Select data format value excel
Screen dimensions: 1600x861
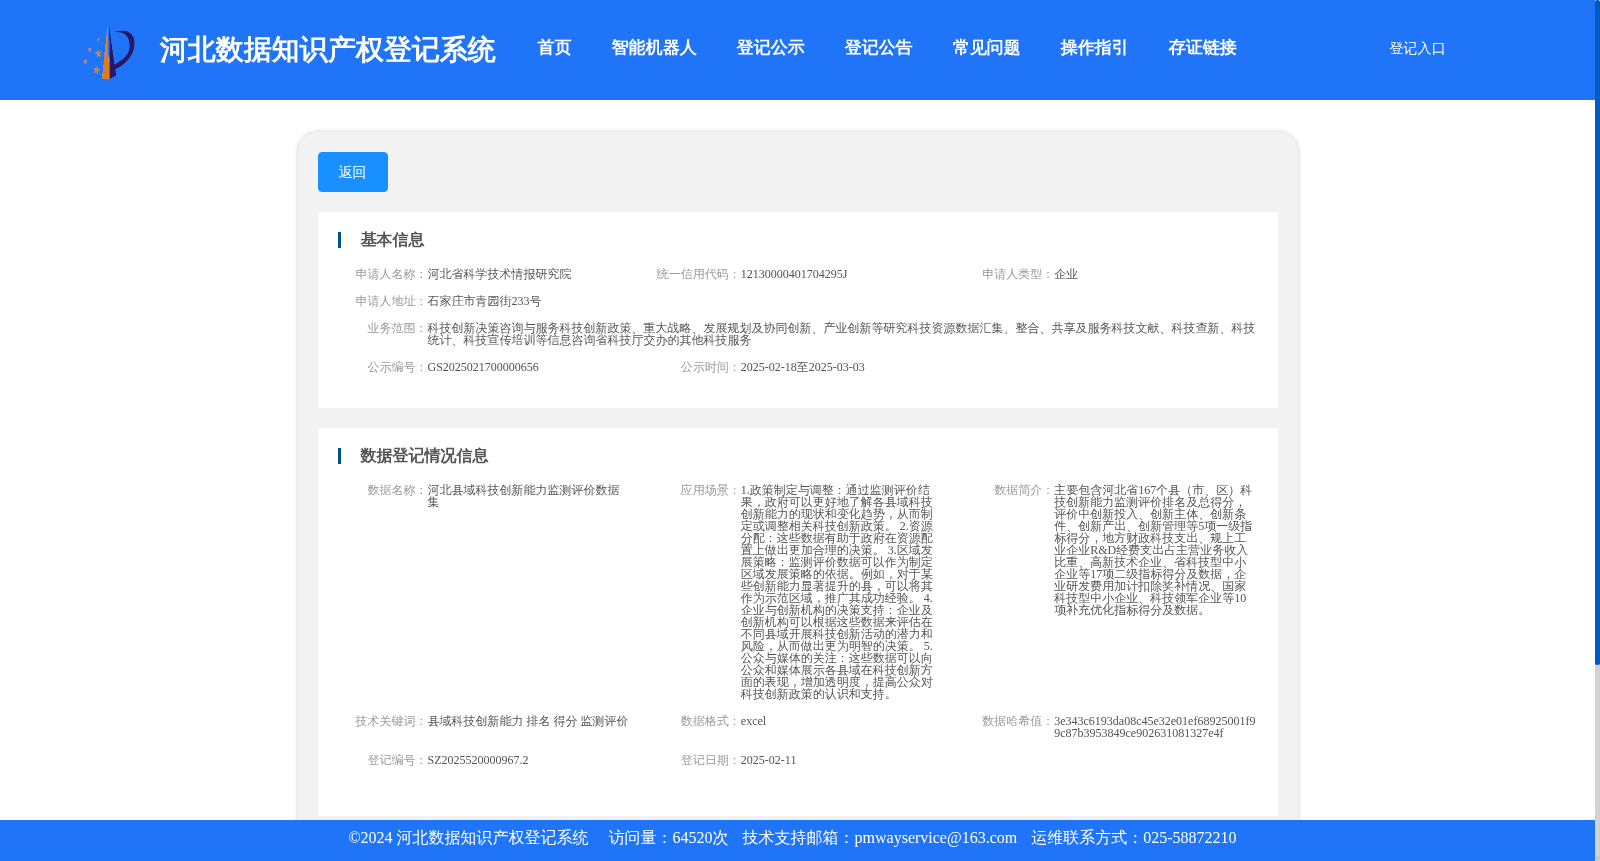click(x=753, y=721)
